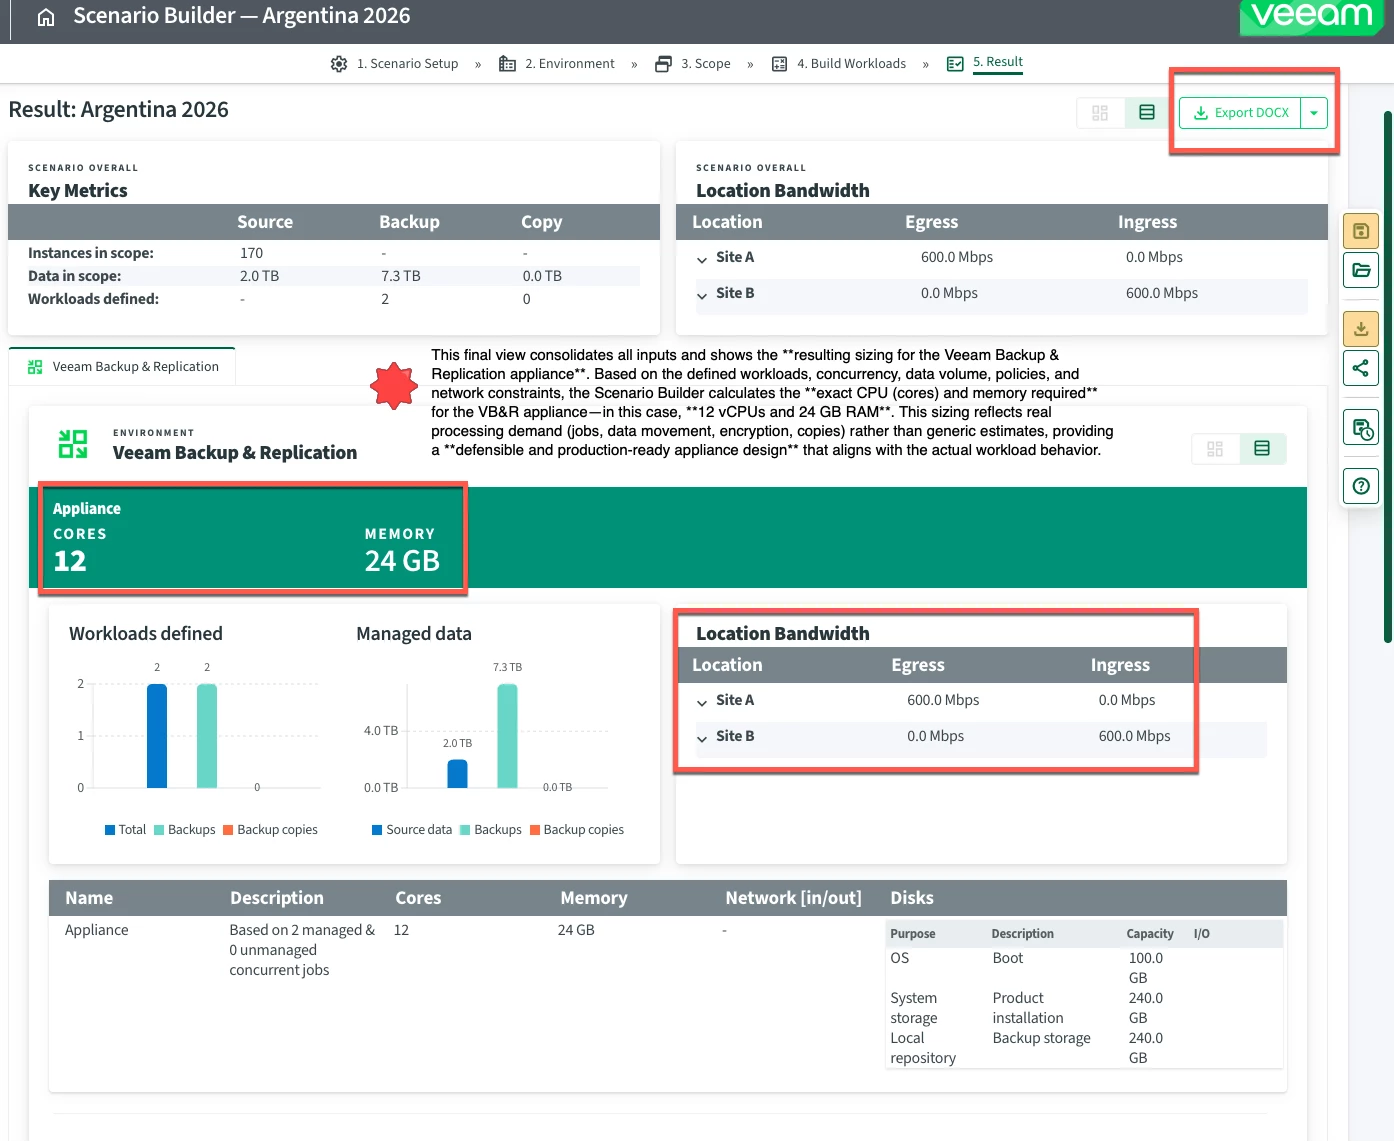
Task: Click the home icon in the header
Action: [46, 17]
